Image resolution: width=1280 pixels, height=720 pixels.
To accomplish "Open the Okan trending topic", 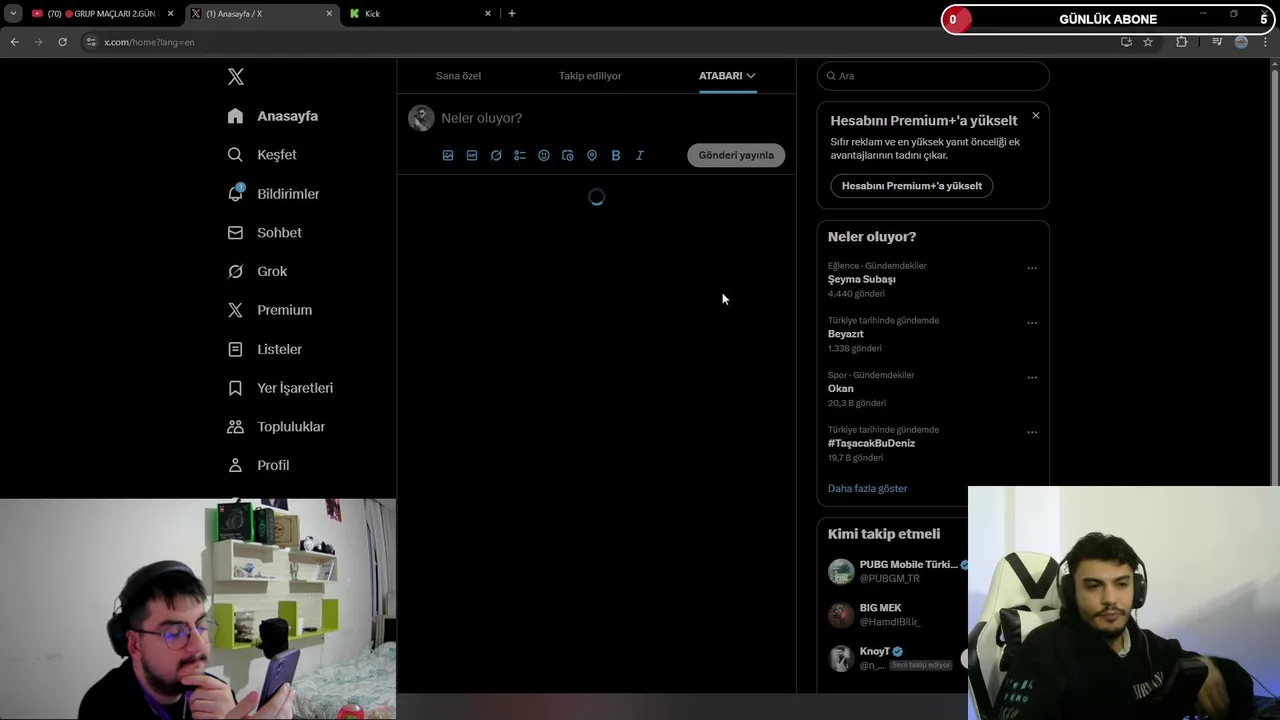I will tap(841, 389).
